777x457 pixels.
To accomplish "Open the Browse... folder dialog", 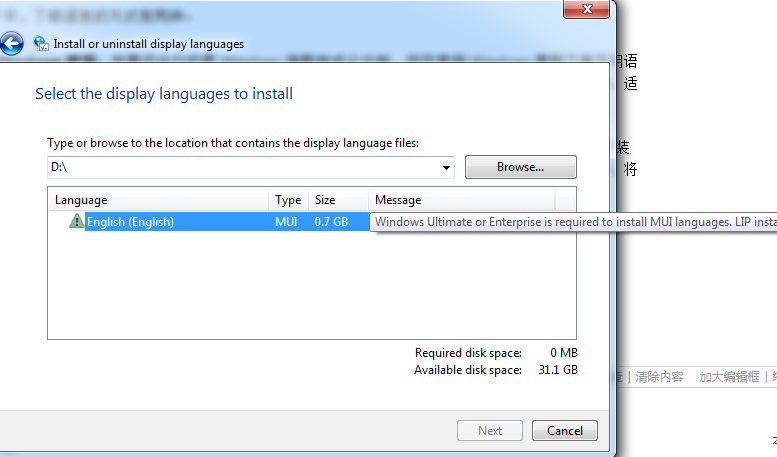I will coord(520,167).
